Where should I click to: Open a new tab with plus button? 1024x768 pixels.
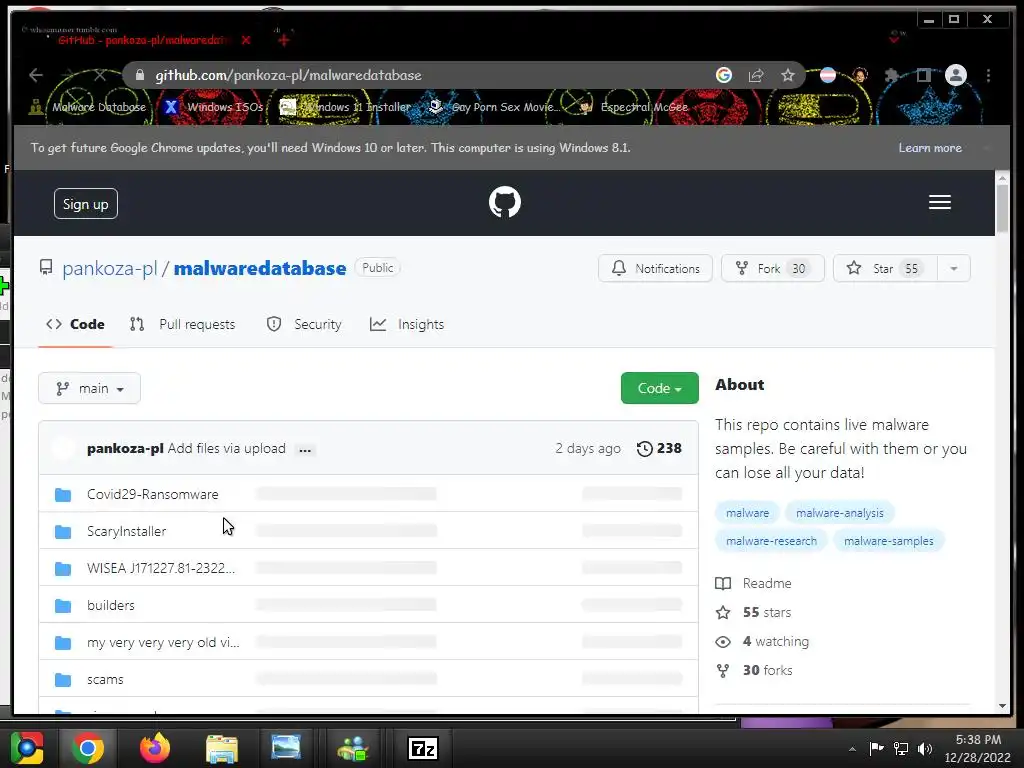(283, 40)
